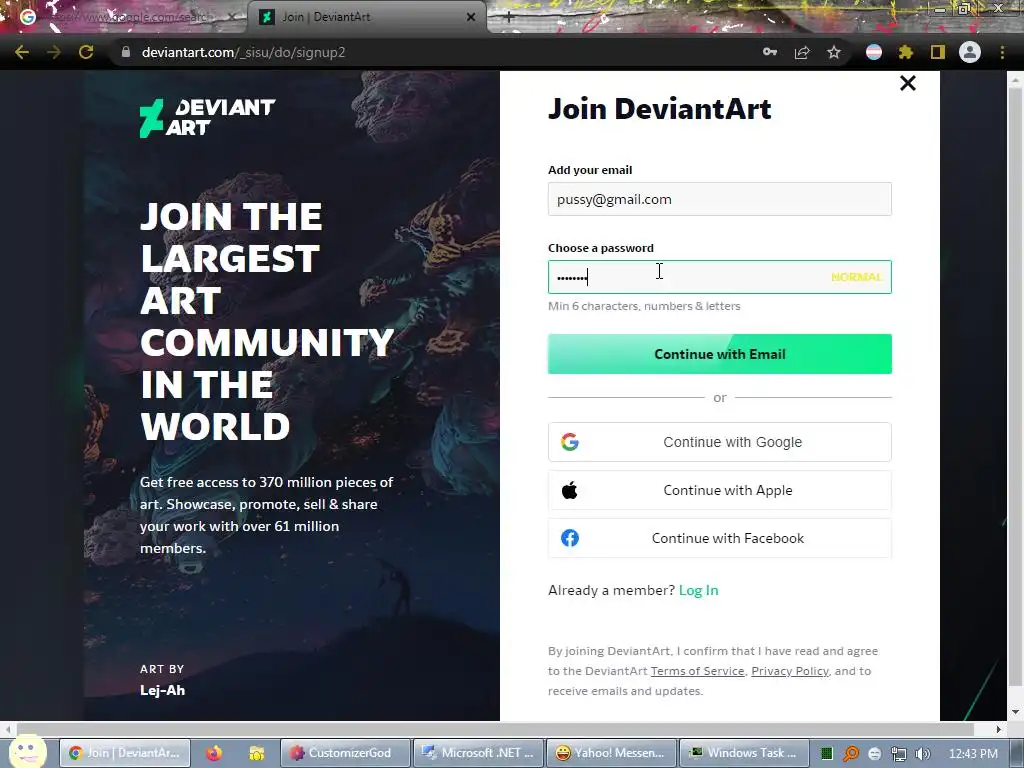Open the Terms of Service link
The width and height of the screenshot is (1024, 768).
click(x=697, y=671)
